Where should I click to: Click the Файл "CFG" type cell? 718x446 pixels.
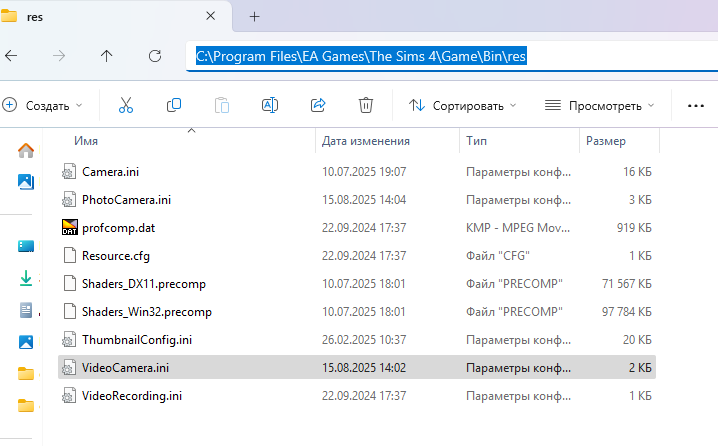pyautogui.click(x=498, y=256)
